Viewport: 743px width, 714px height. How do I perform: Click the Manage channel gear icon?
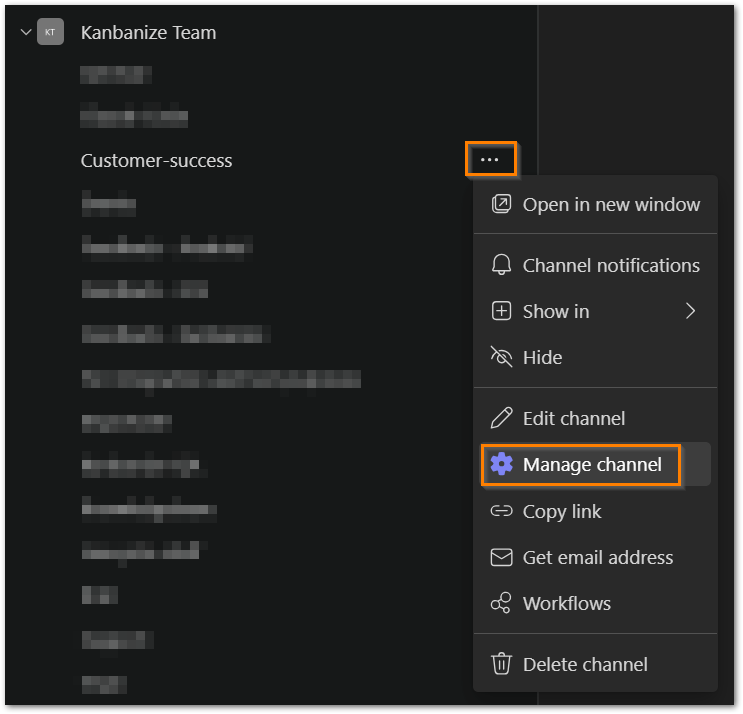pyautogui.click(x=501, y=464)
